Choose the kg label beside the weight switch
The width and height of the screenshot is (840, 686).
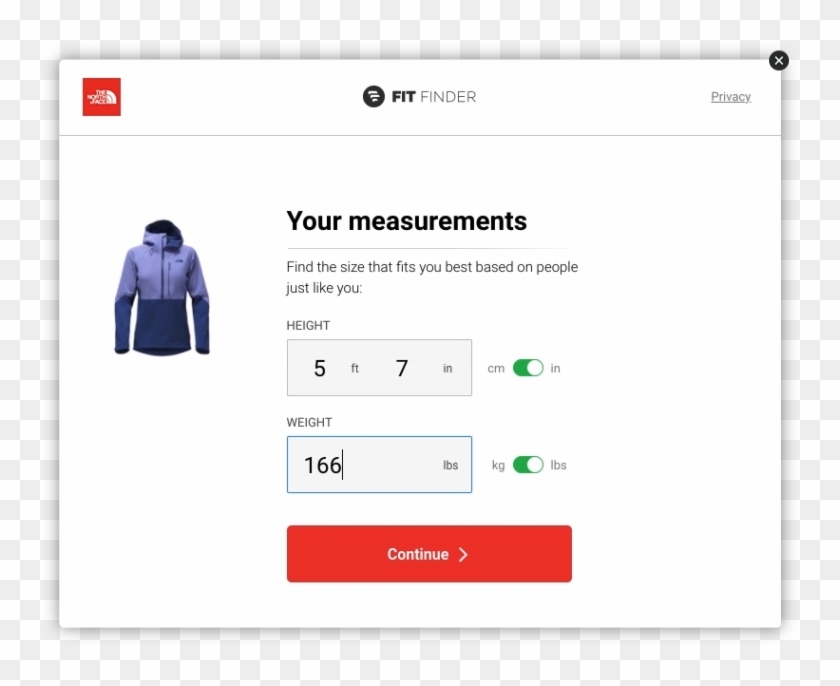498,465
